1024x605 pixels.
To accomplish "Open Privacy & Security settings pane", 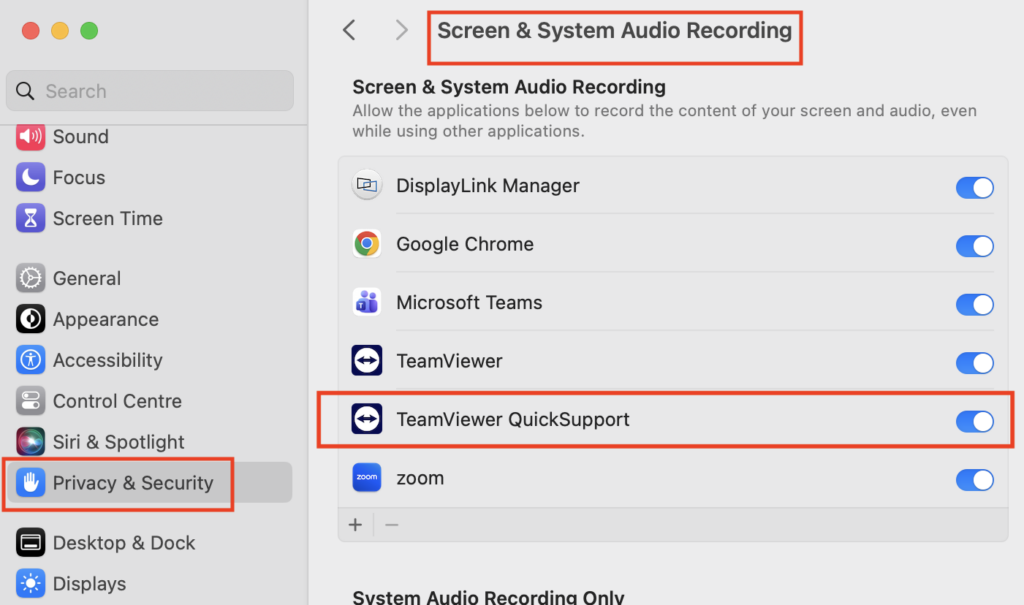I will tap(133, 483).
